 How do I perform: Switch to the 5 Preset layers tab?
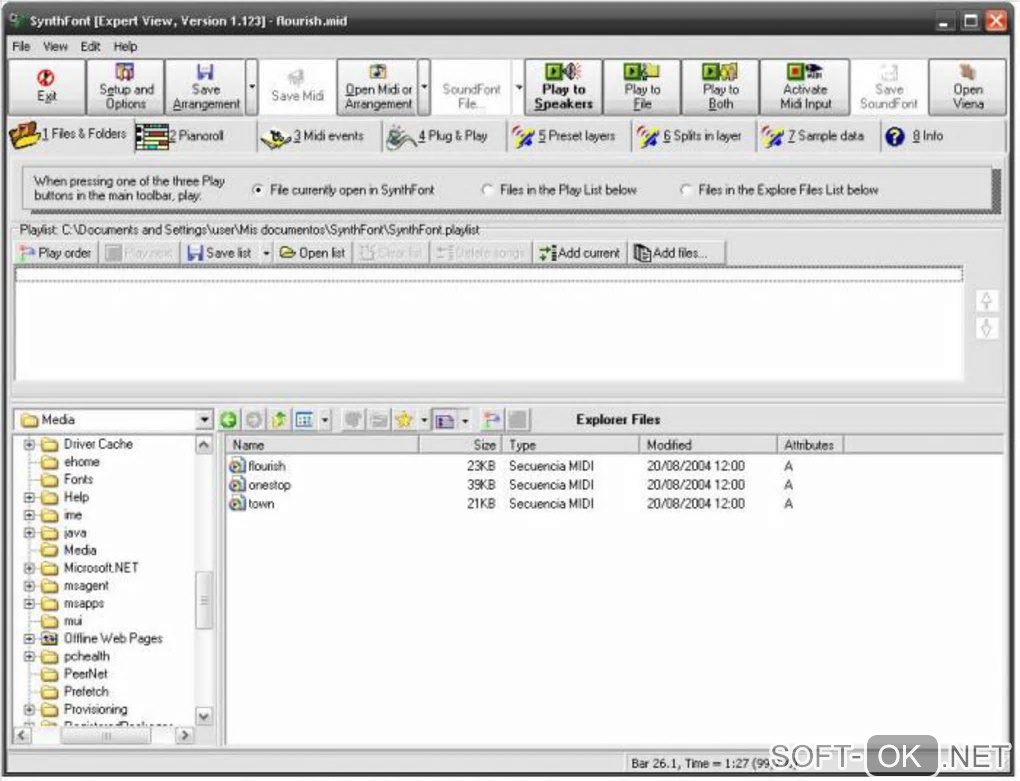(x=570, y=136)
